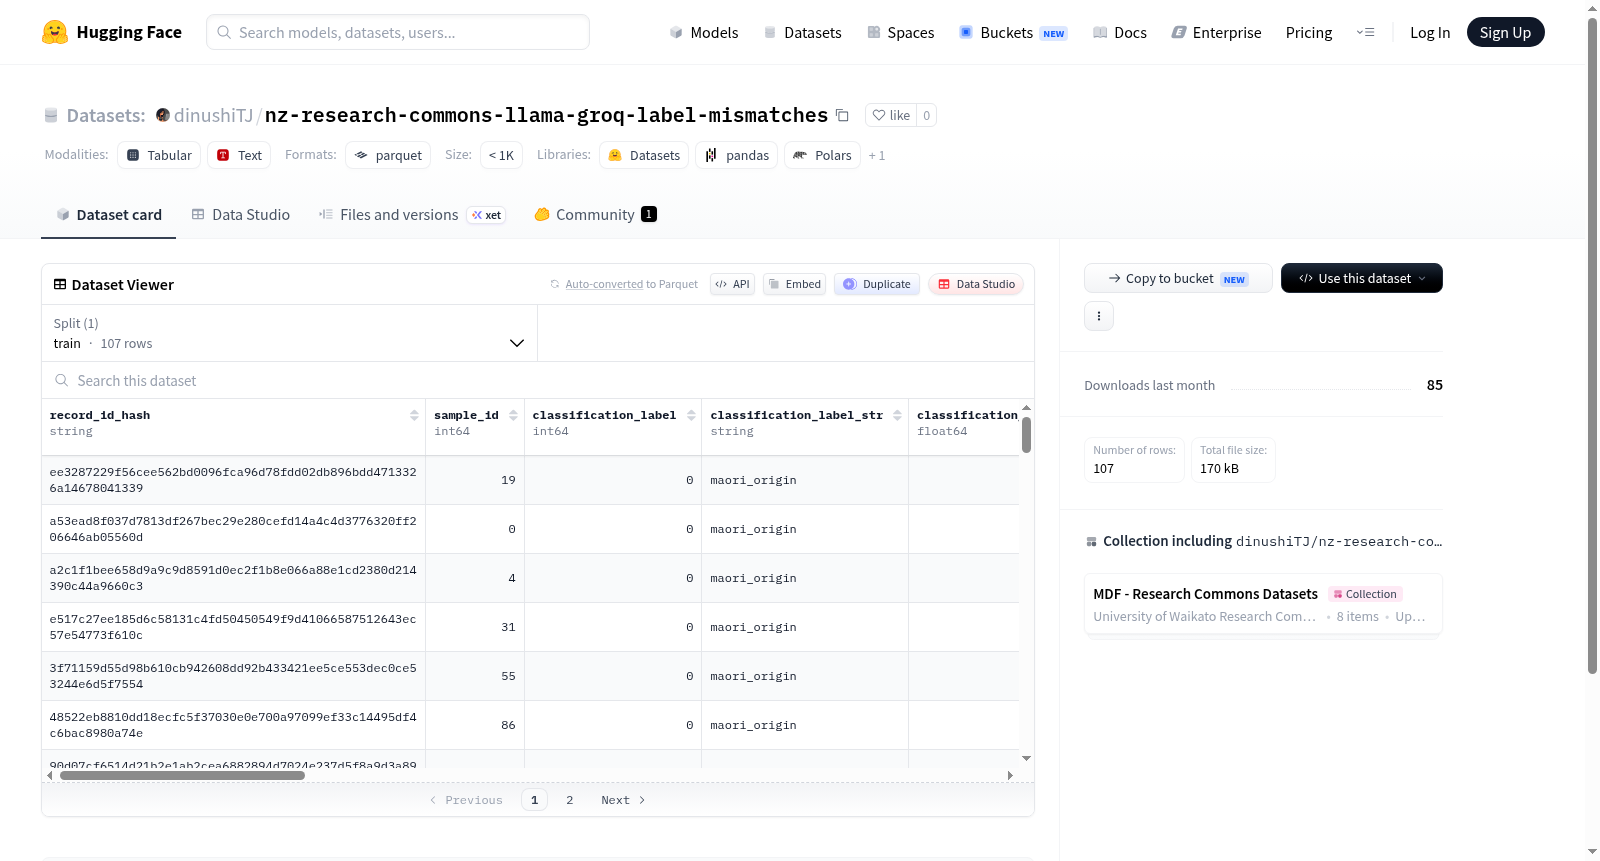1600x861 pixels.
Task: Click the Text modality tag
Action: pos(239,155)
